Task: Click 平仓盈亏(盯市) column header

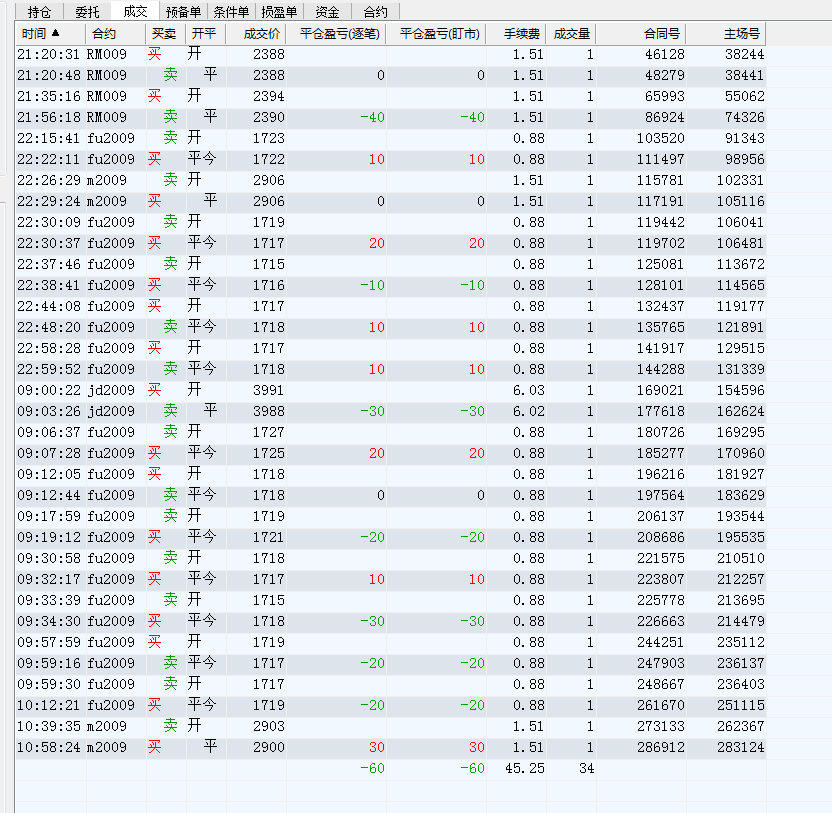Action: click(436, 34)
